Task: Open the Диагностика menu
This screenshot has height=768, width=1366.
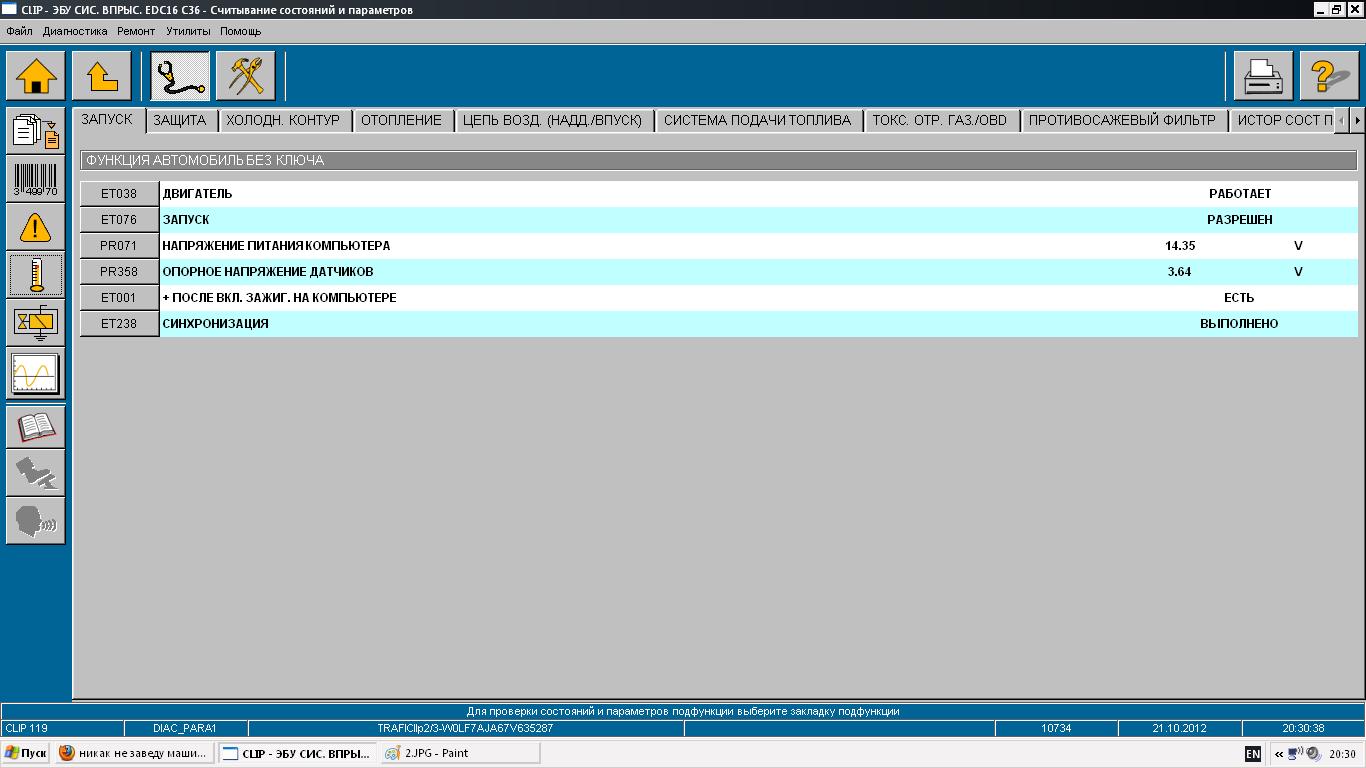Action: click(x=76, y=31)
